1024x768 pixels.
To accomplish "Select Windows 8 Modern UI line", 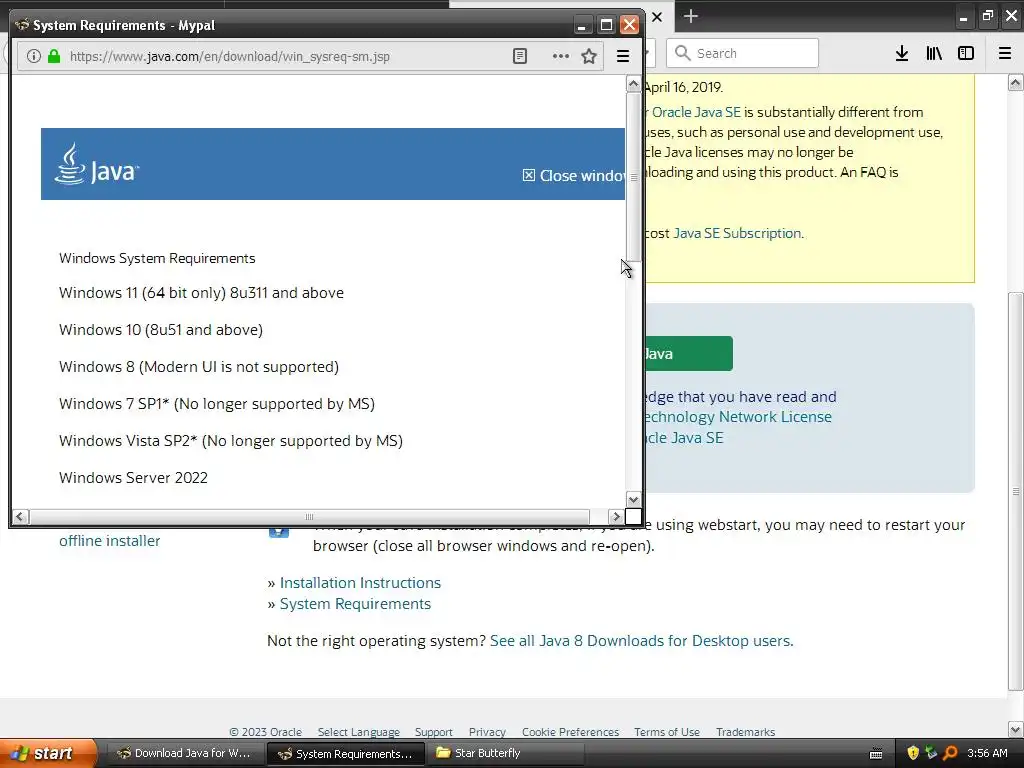I will (199, 367).
